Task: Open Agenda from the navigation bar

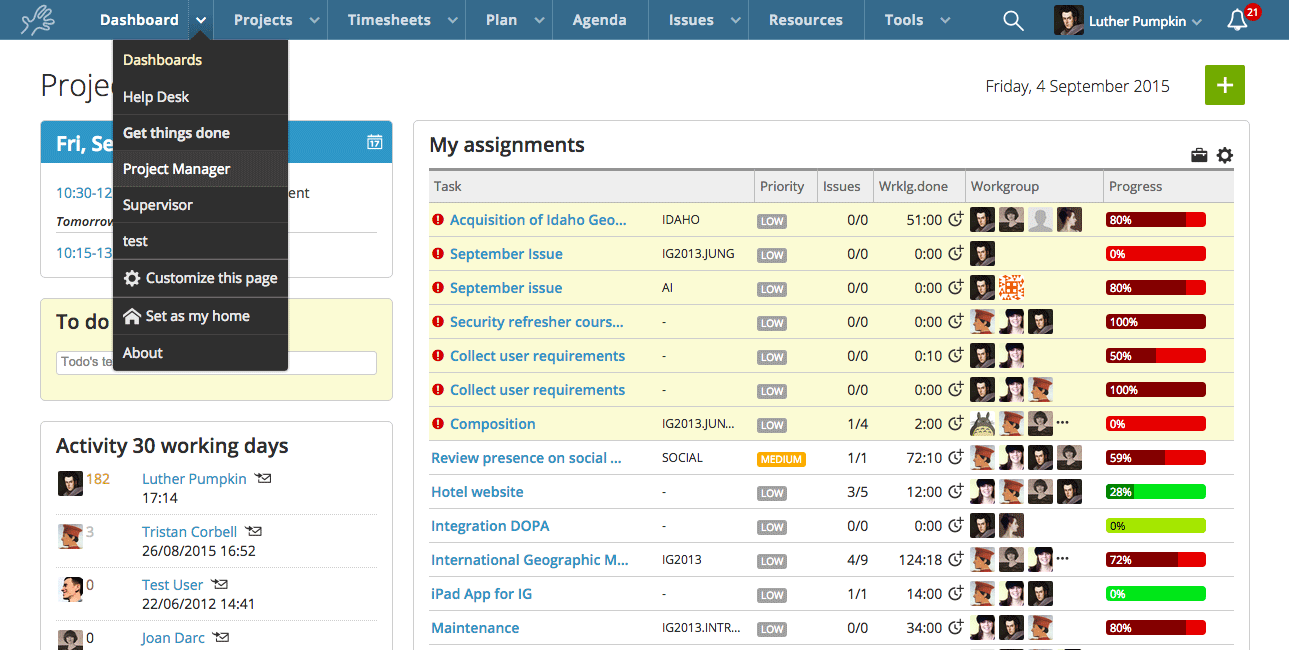Action: click(599, 19)
